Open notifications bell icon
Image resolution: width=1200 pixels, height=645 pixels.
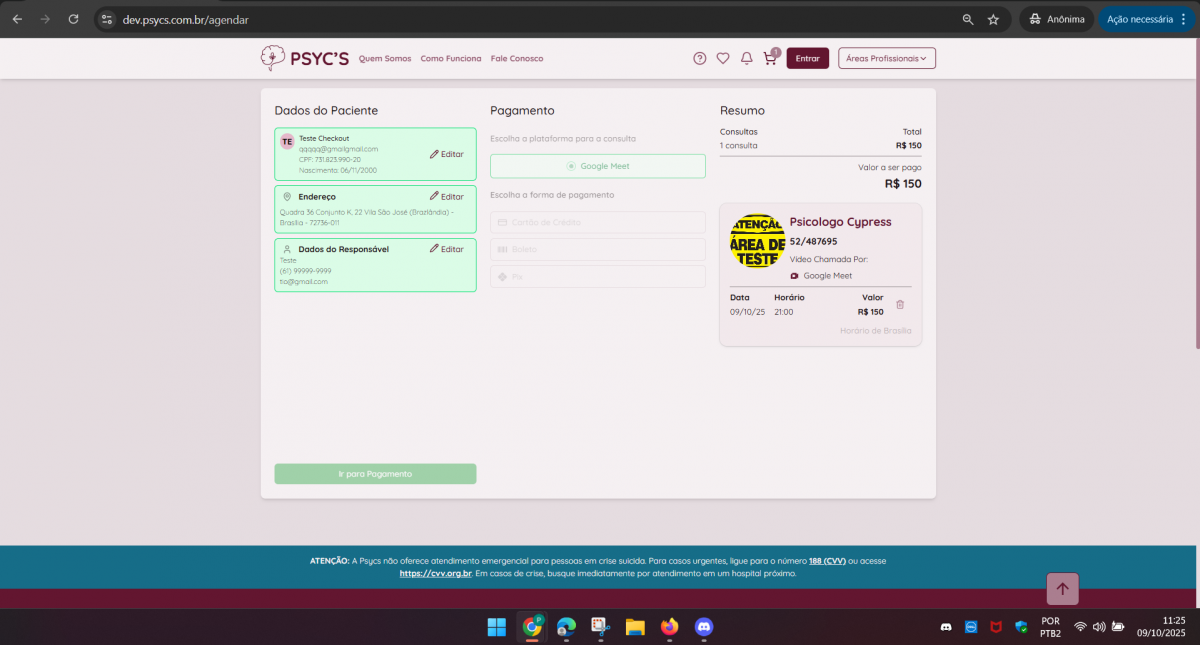pos(746,58)
